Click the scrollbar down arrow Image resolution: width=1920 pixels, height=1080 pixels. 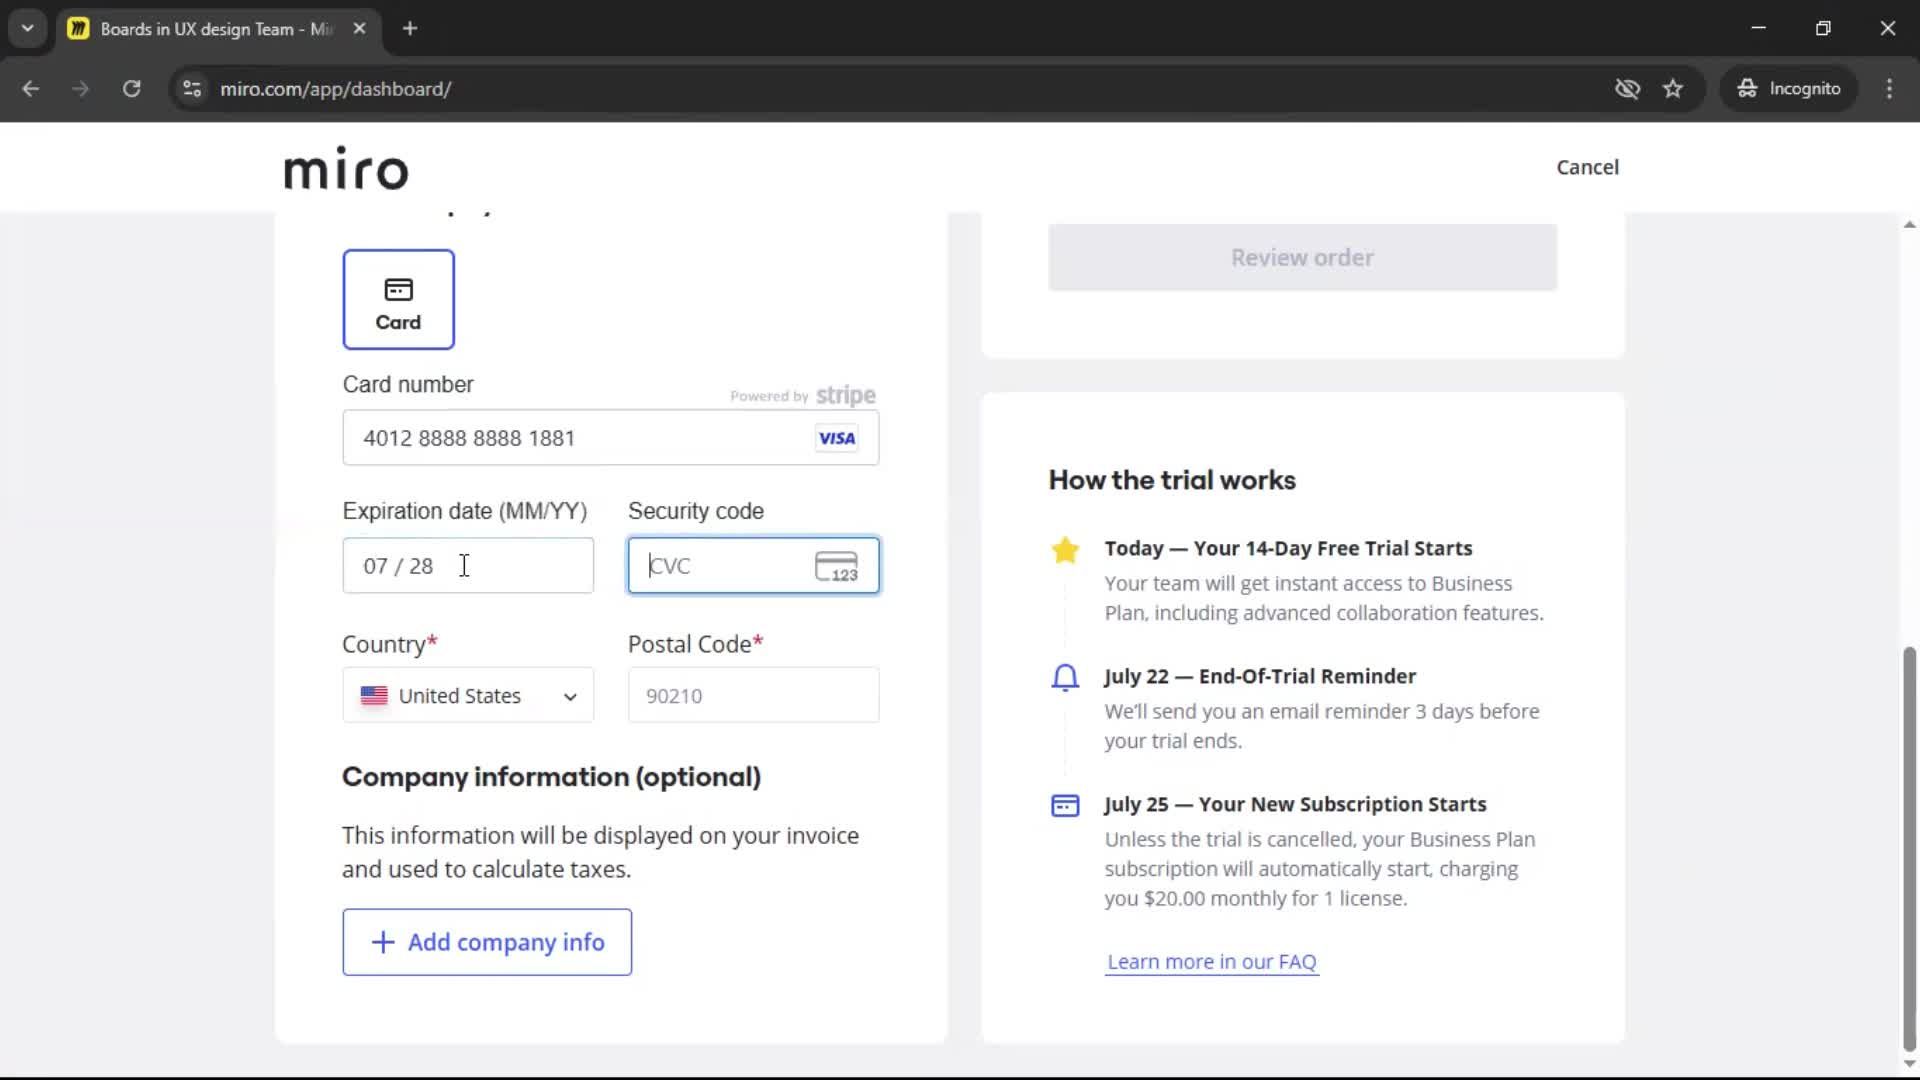[1909, 1064]
